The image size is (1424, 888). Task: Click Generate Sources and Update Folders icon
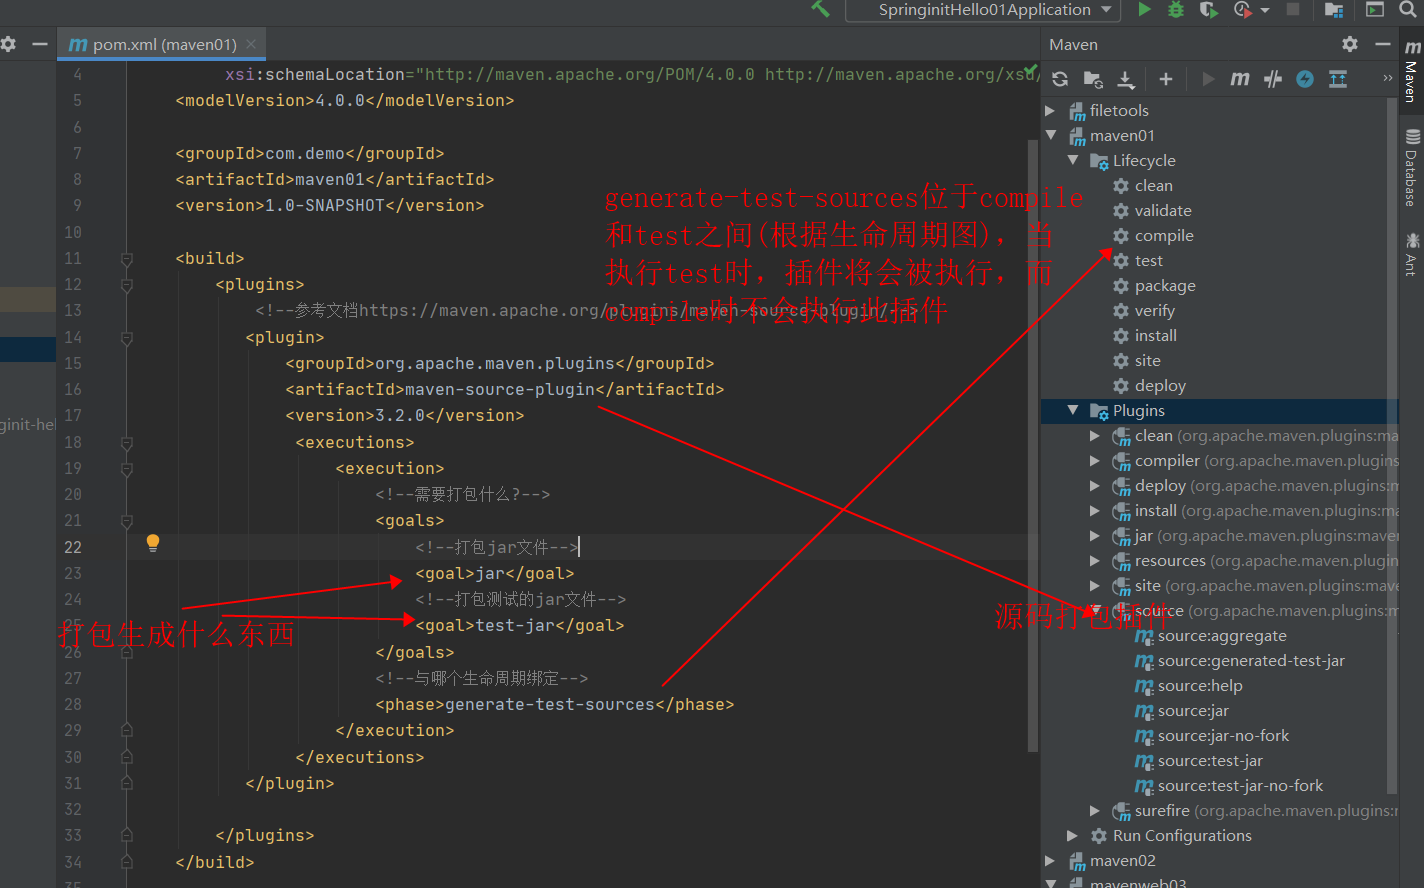coord(1093,79)
